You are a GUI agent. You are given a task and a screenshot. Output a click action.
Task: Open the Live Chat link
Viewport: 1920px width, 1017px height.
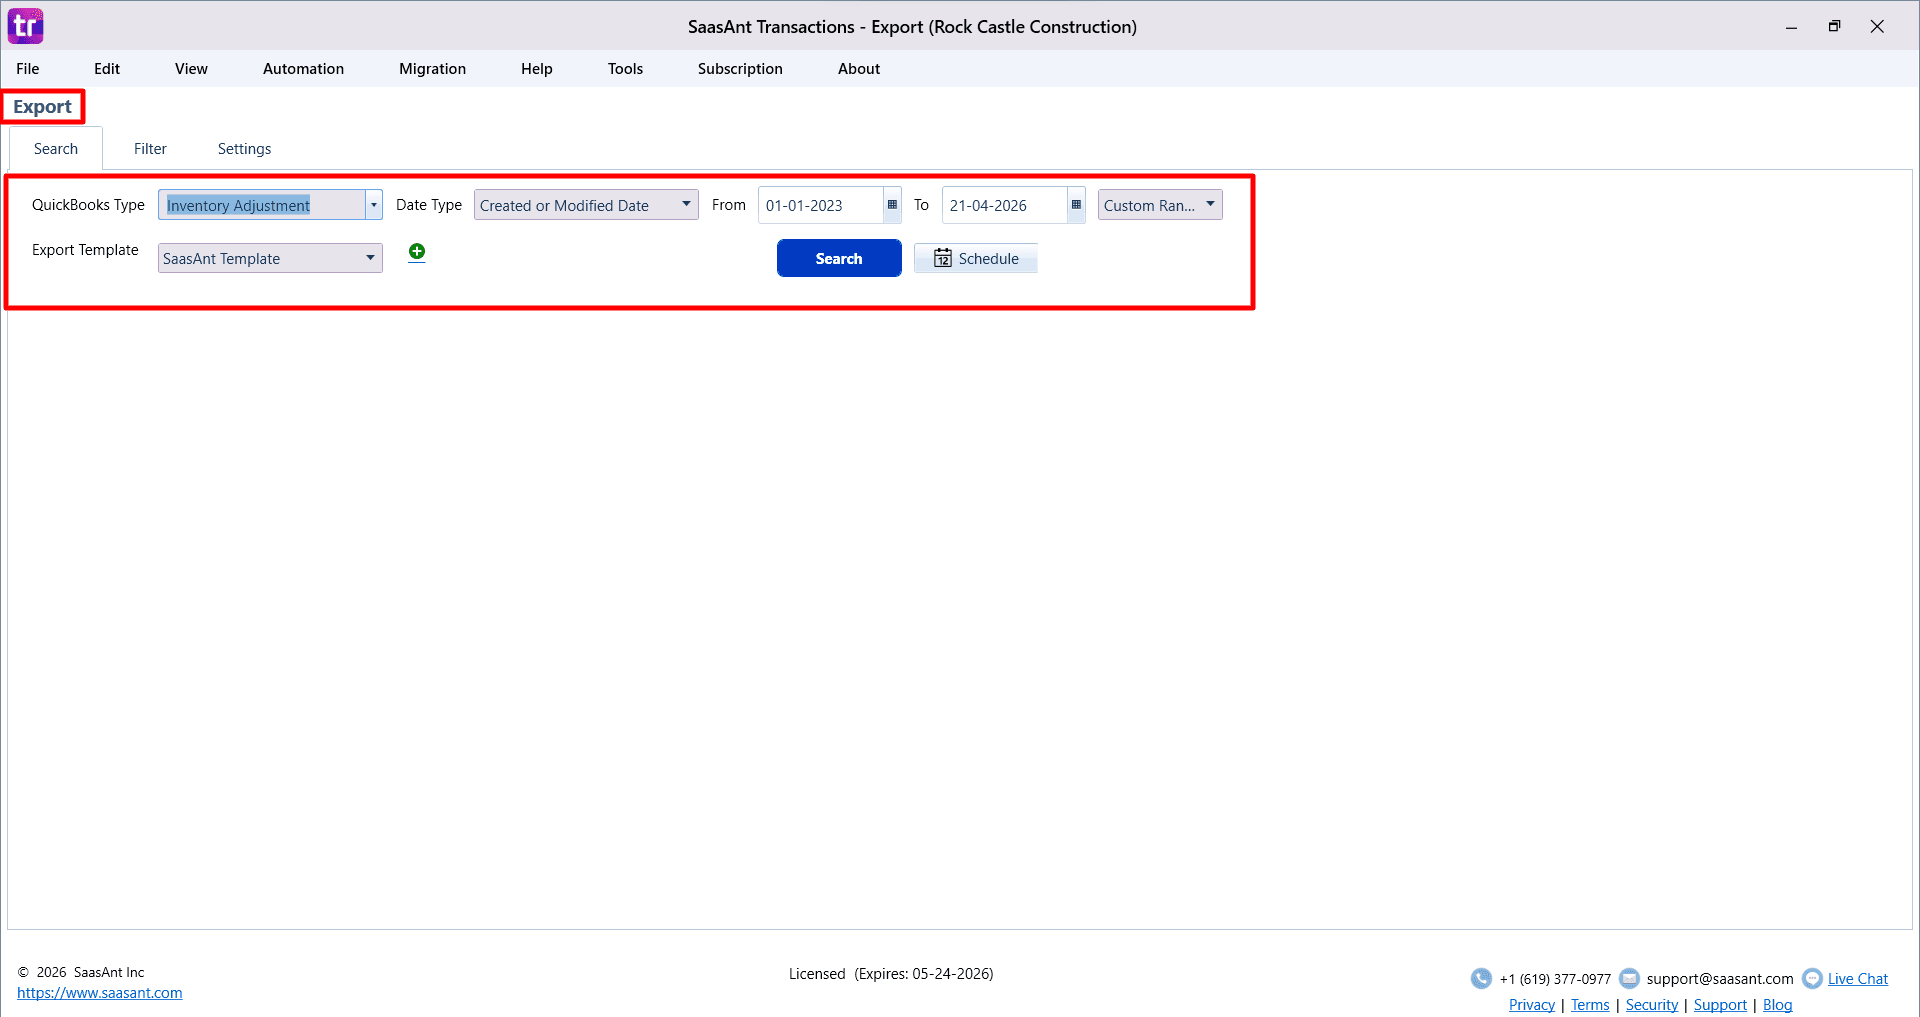(x=1858, y=978)
